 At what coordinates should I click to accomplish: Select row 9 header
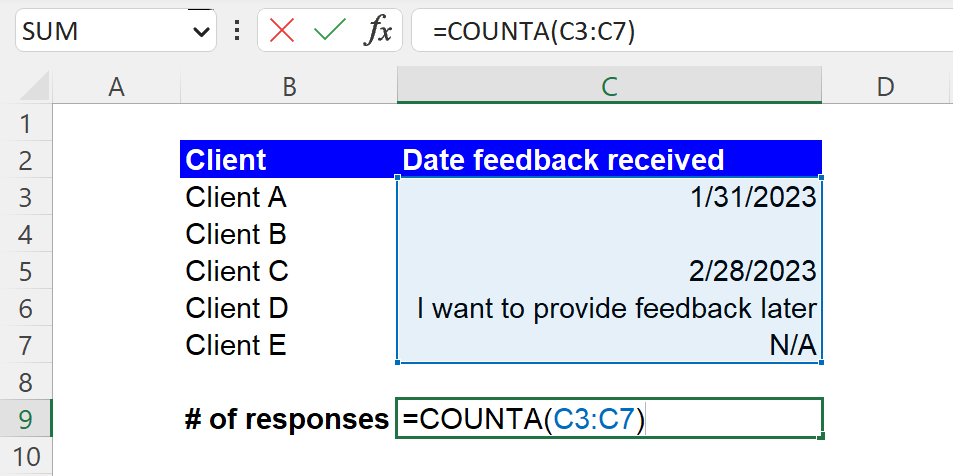tap(26, 419)
